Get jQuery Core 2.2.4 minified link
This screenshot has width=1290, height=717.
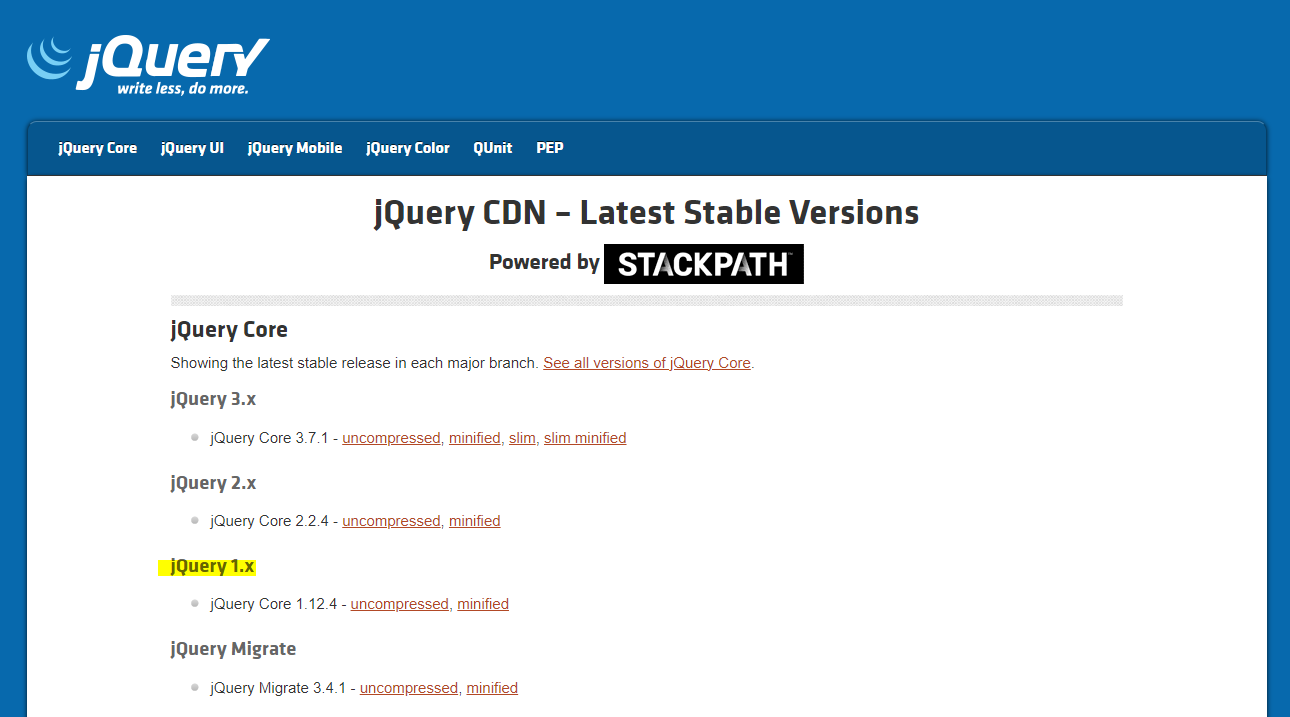475,521
